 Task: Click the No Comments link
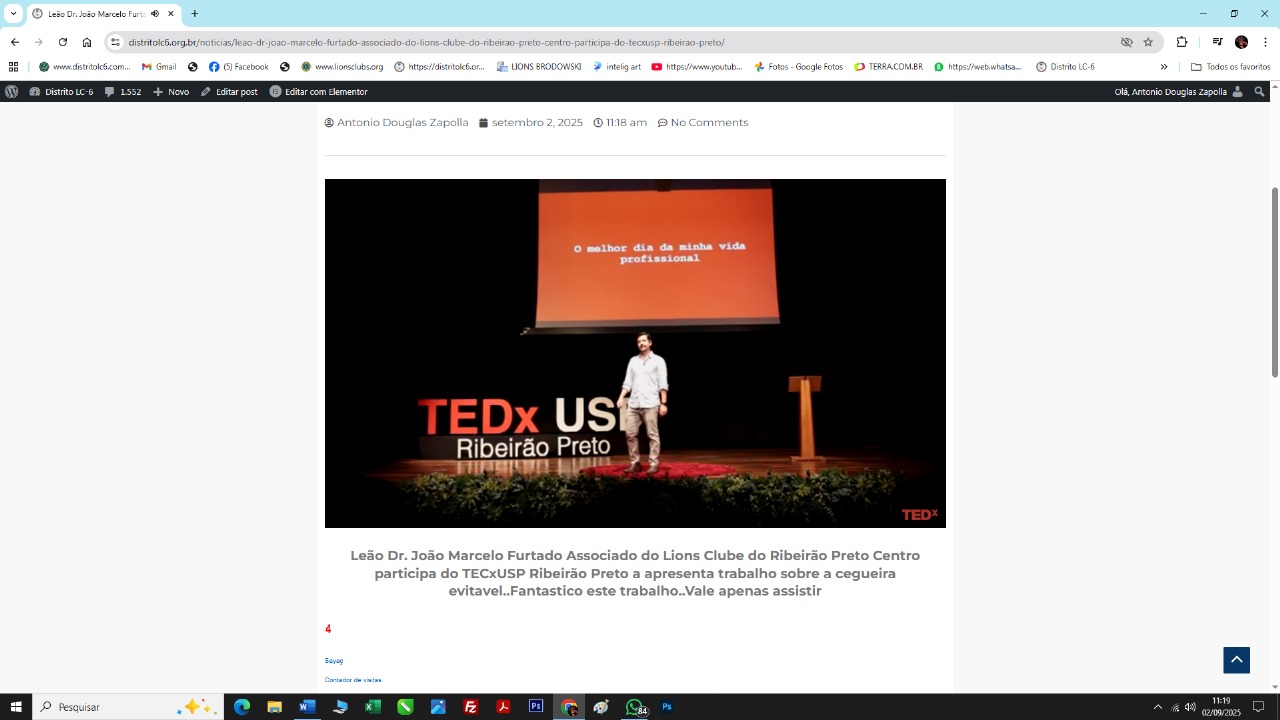coord(709,123)
